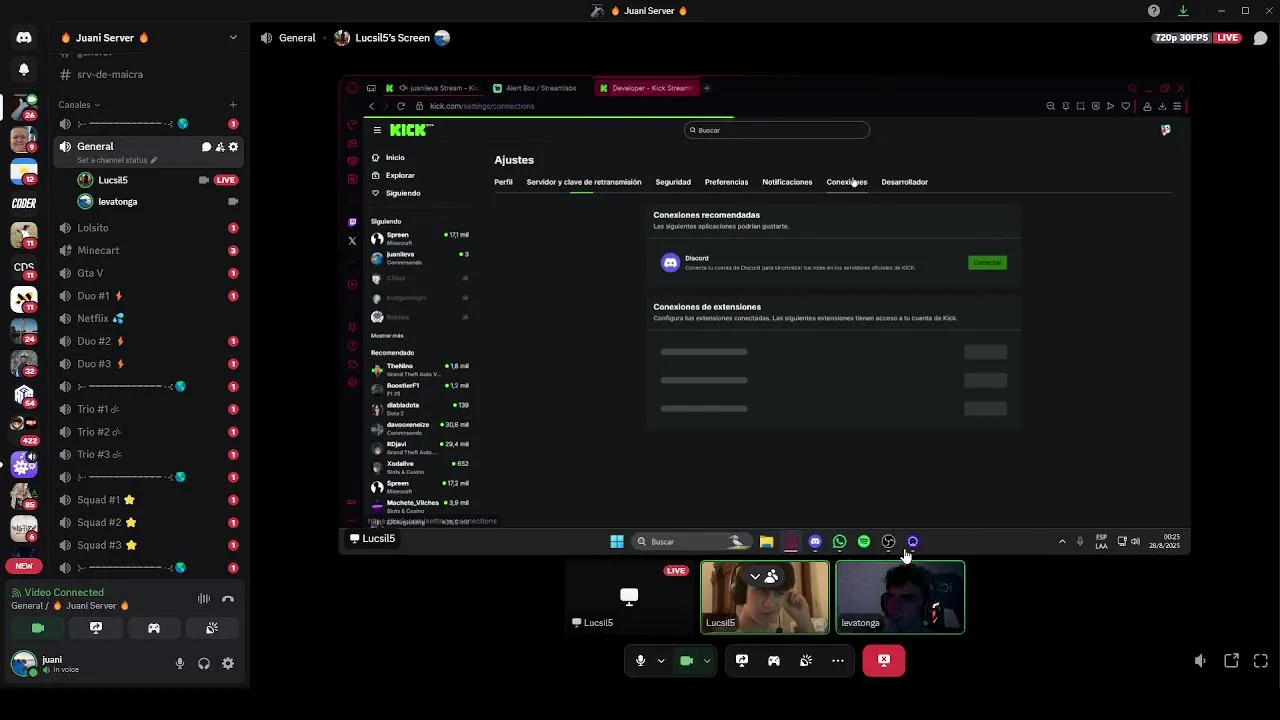Open more options ellipsis in call bar
Screen dimensions: 1280x720
(838, 661)
